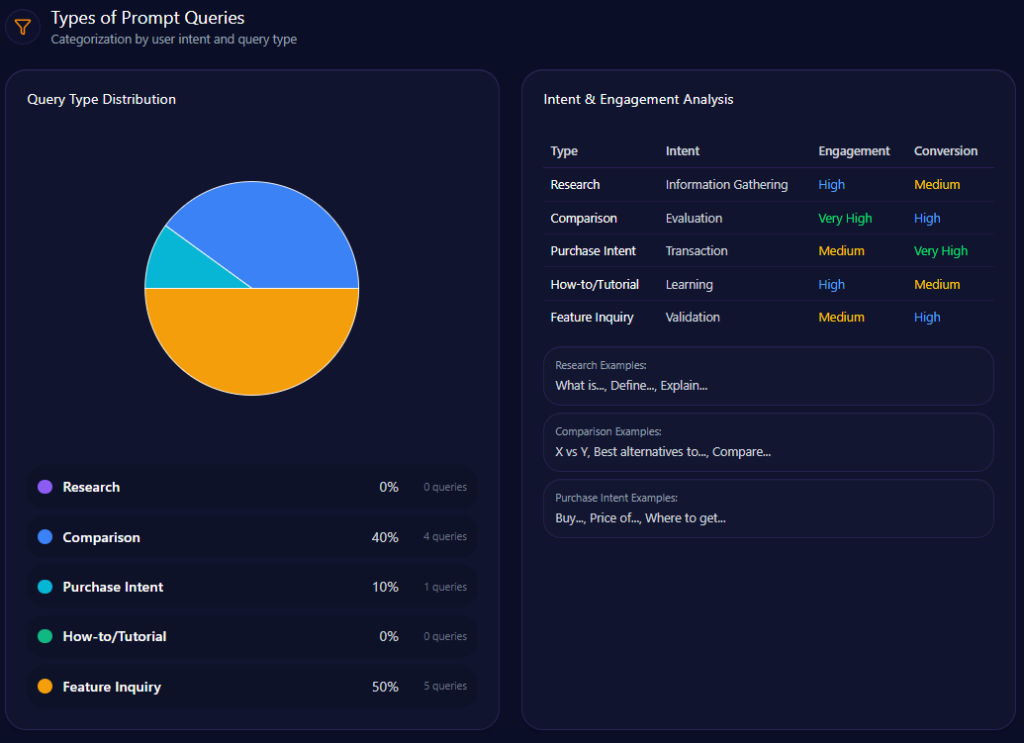Click the Intent column header
This screenshot has height=743, width=1024.
coord(682,151)
